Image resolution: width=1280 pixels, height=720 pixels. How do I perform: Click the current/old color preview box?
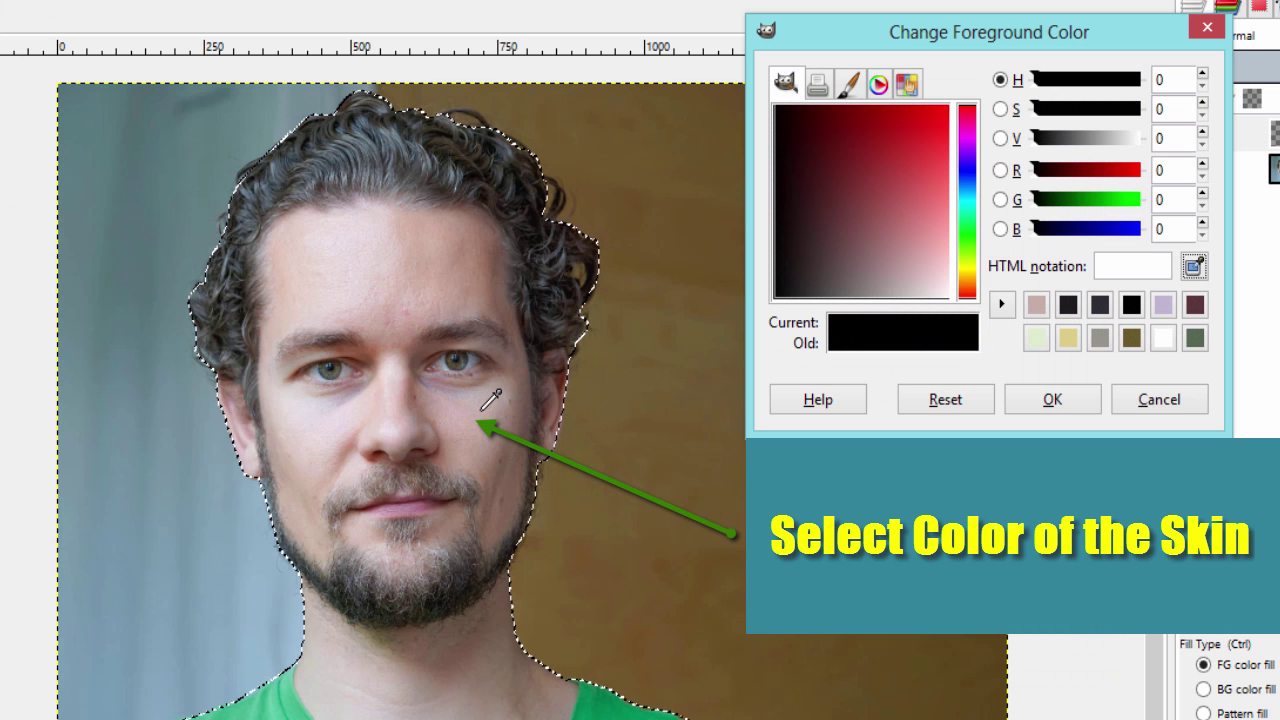tap(903, 332)
